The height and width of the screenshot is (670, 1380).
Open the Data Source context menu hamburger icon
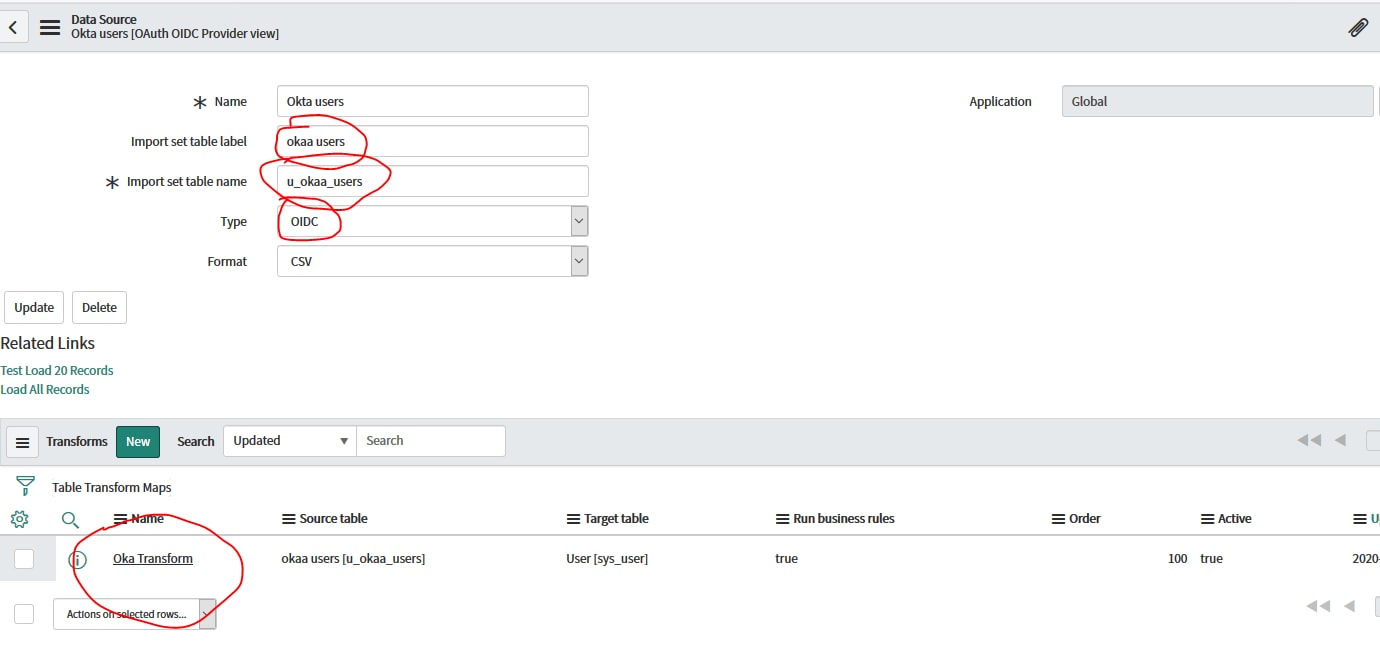pos(49,27)
